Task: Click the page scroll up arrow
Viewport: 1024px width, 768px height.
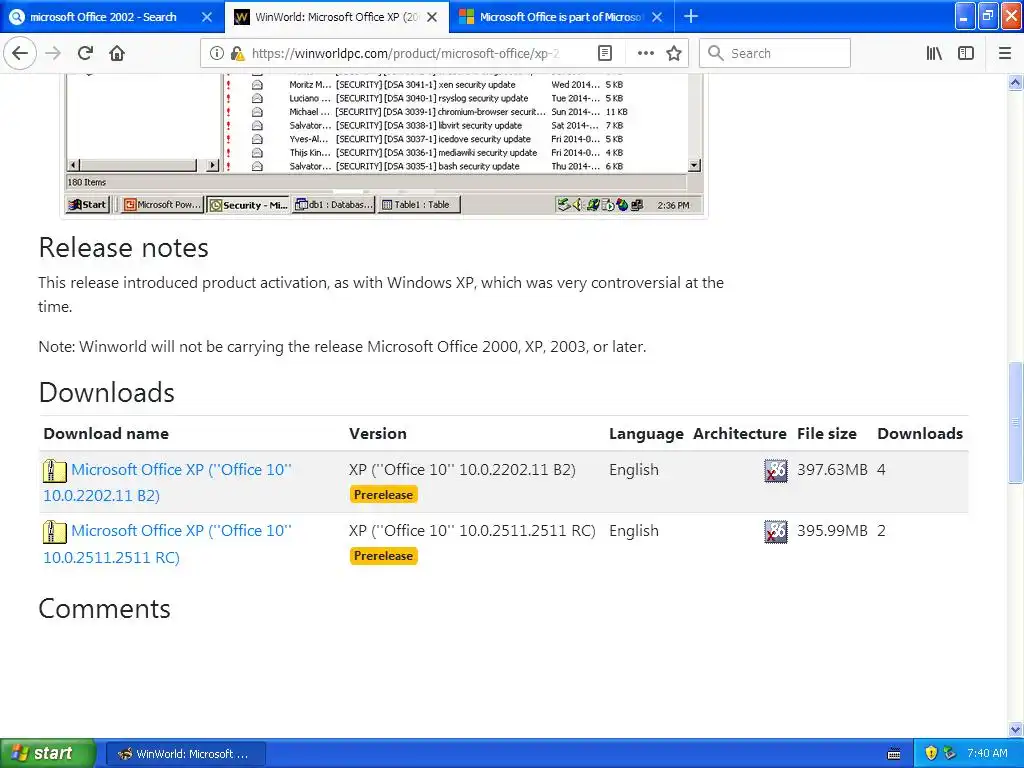Action: 1015,83
